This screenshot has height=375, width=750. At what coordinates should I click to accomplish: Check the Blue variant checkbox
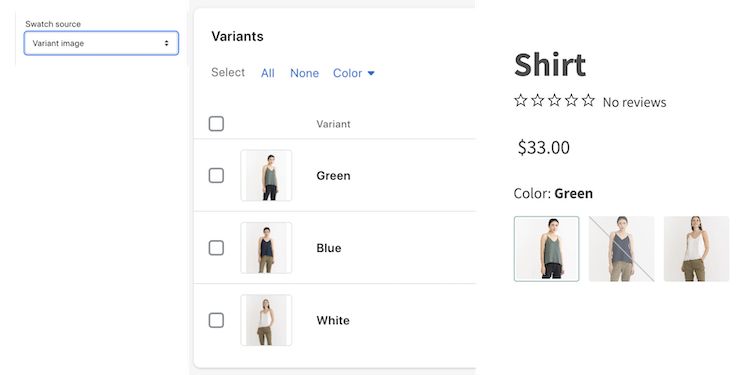click(x=216, y=248)
